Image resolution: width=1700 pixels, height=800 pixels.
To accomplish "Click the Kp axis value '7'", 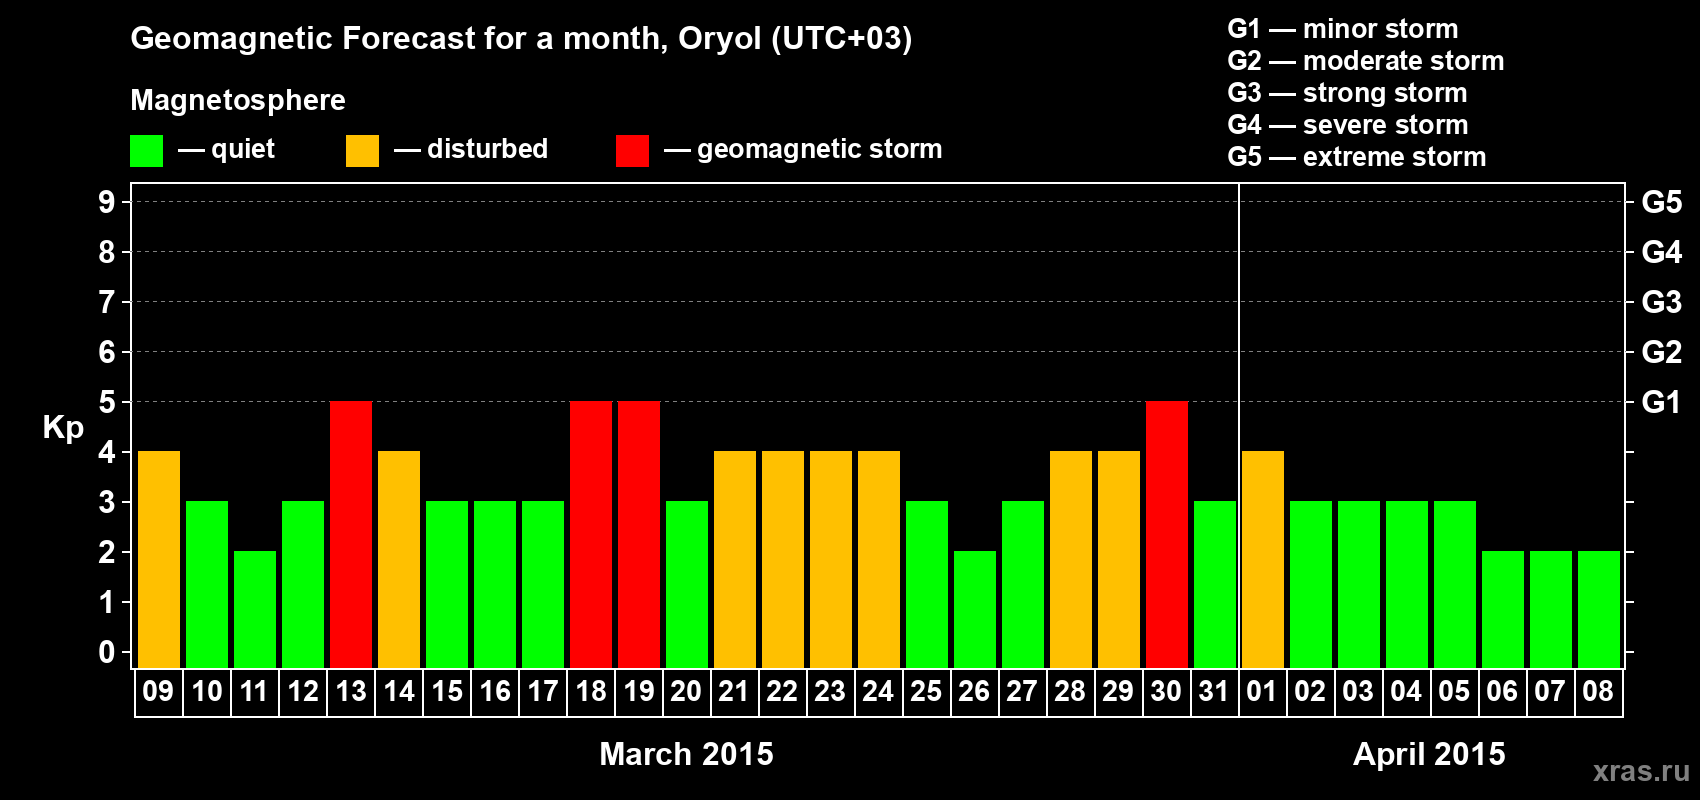I will 107,302.
